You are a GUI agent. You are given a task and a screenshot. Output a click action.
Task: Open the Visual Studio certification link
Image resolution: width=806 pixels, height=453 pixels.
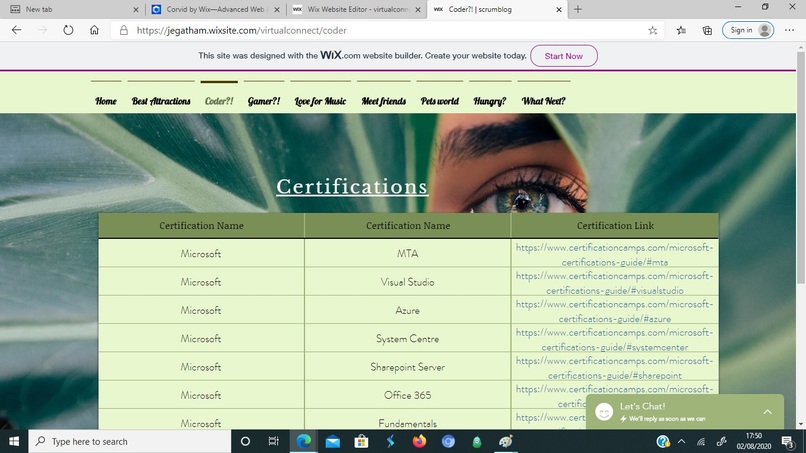click(x=614, y=283)
